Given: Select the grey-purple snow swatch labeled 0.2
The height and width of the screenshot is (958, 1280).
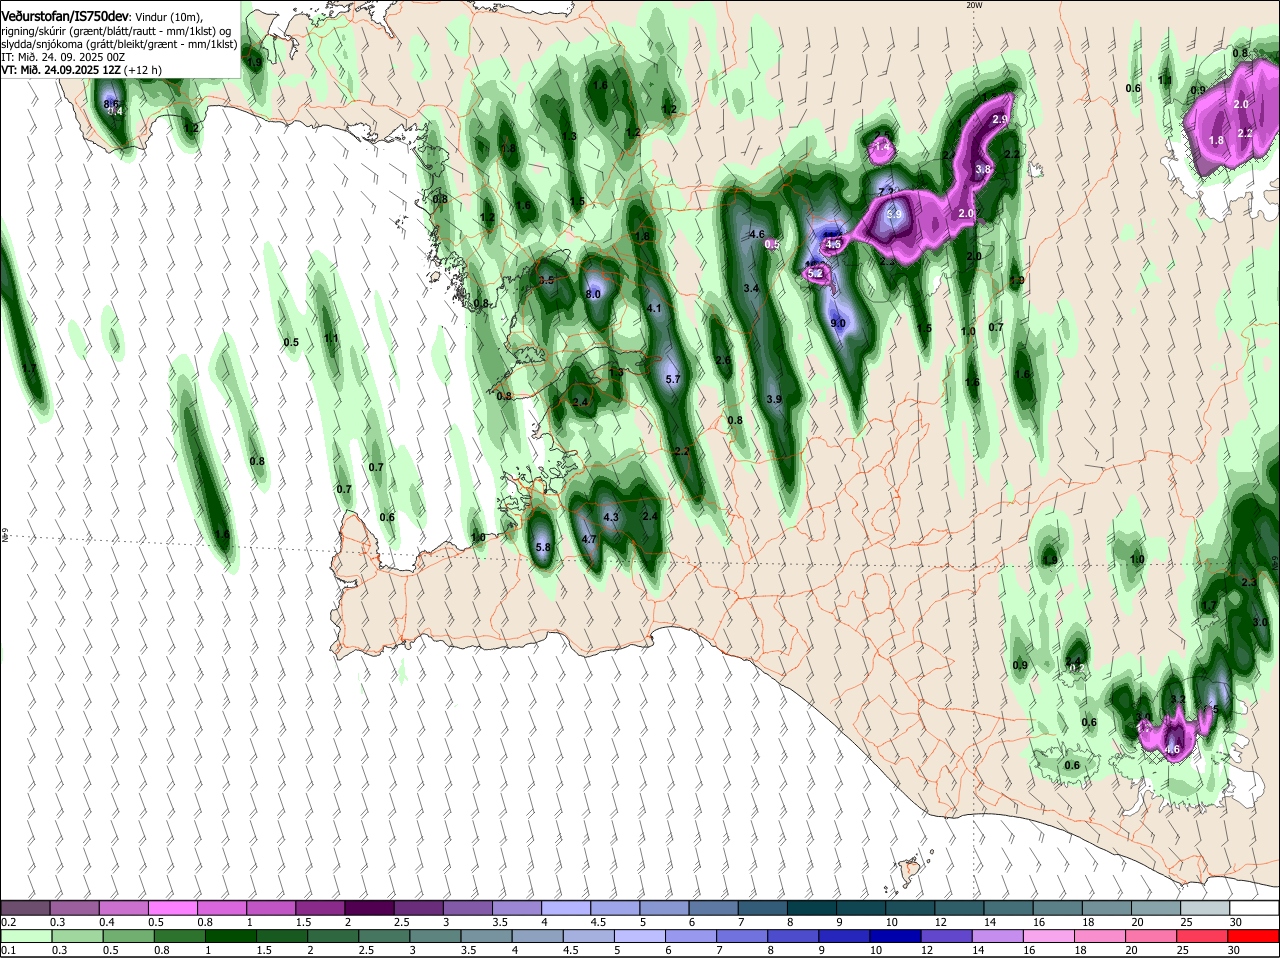Looking at the screenshot, I should 26,907.
